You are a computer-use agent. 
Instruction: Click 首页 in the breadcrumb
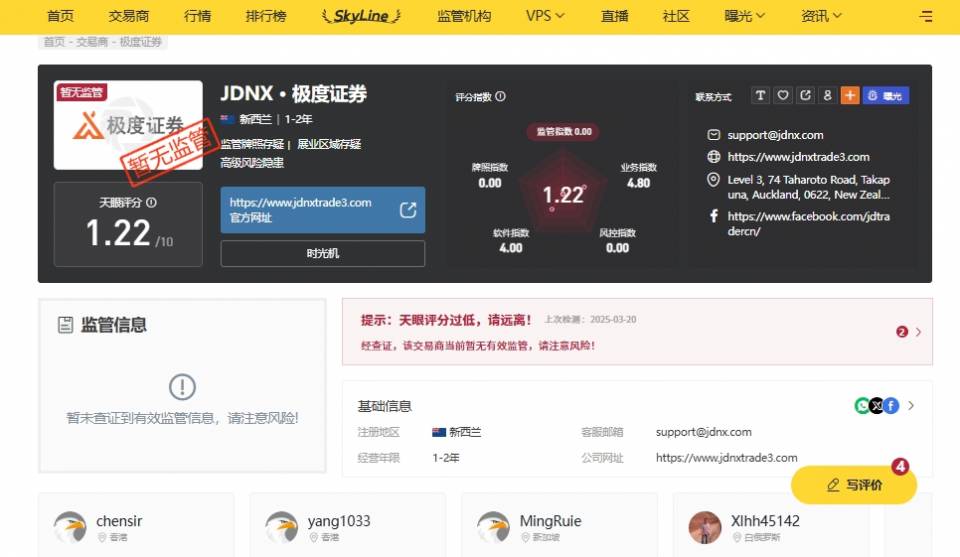coord(54,42)
